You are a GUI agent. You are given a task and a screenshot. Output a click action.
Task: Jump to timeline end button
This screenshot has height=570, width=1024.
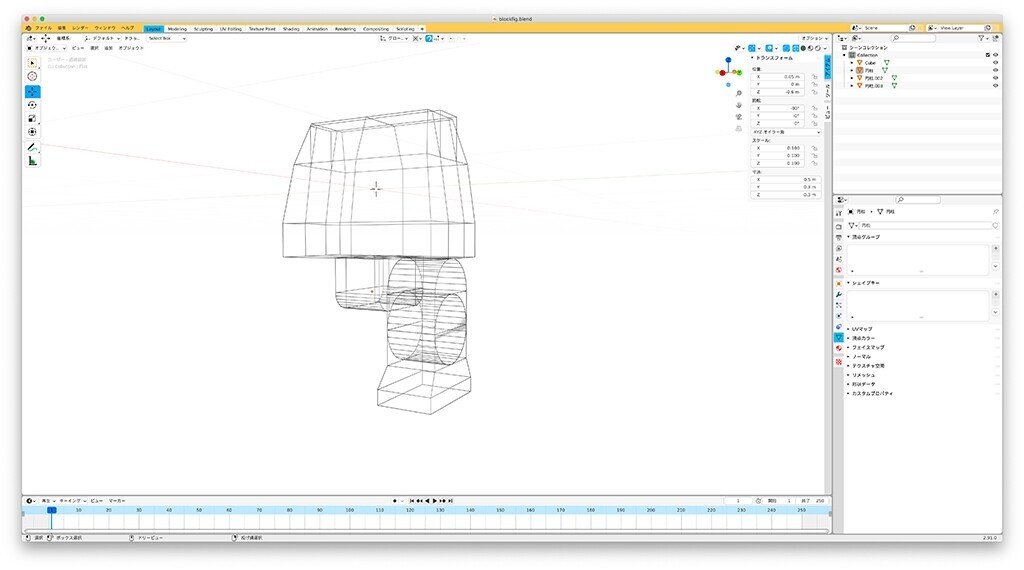click(450, 501)
